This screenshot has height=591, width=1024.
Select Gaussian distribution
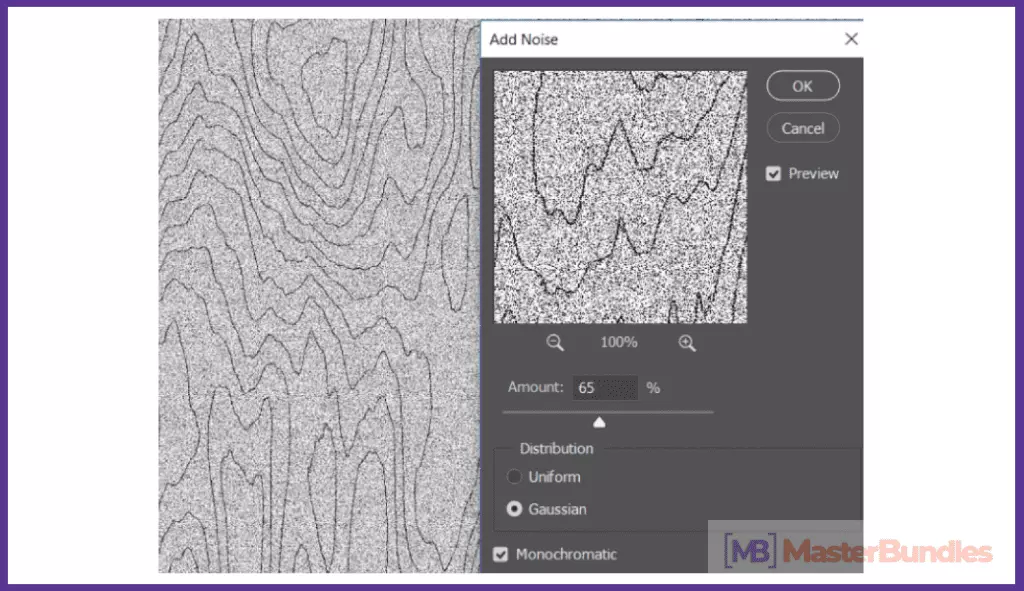coord(514,509)
